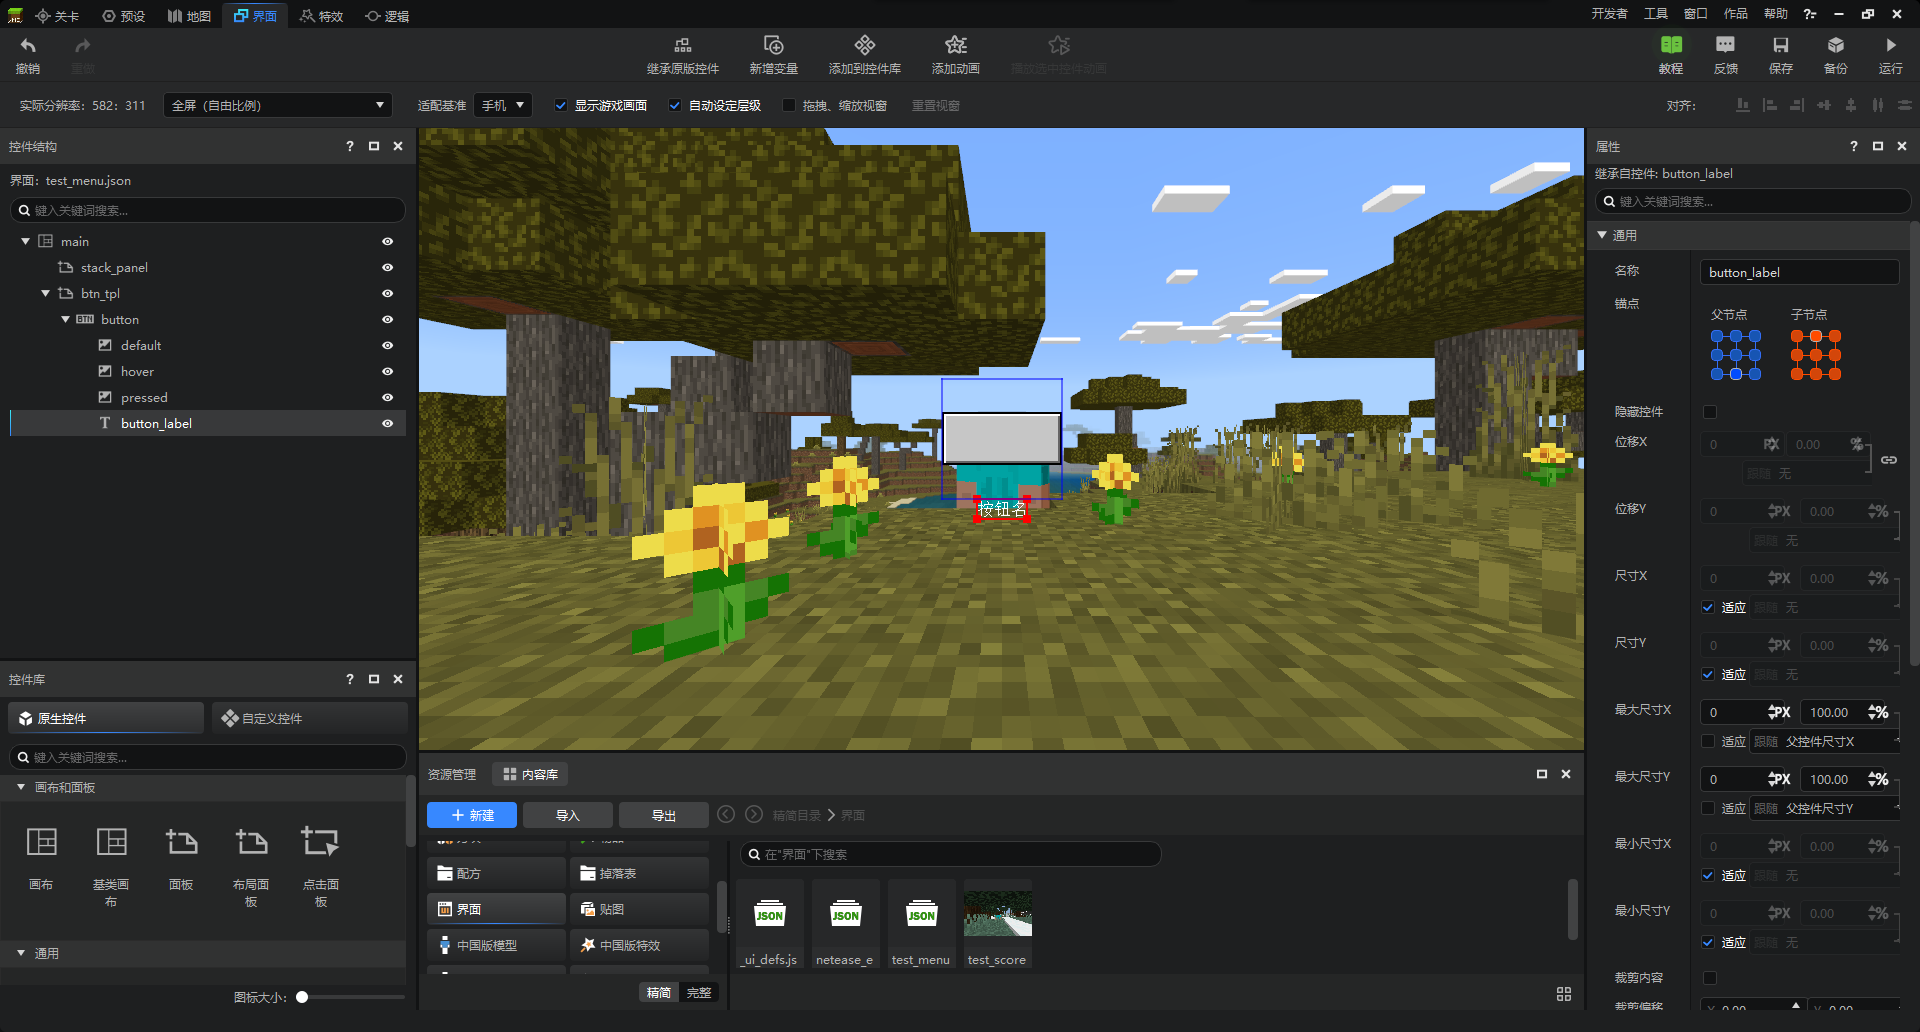
Task: Switch content view to grid layout icon
Action: point(1564,994)
